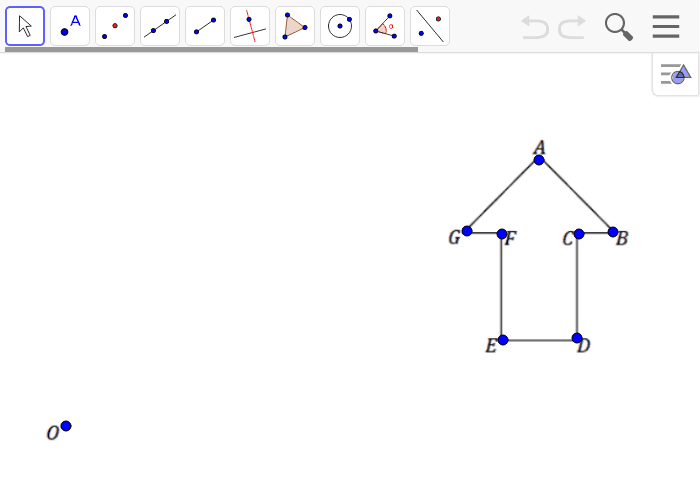700x500 pixels.
Task: Select point C on the arrow
Action: click(579, 233)
